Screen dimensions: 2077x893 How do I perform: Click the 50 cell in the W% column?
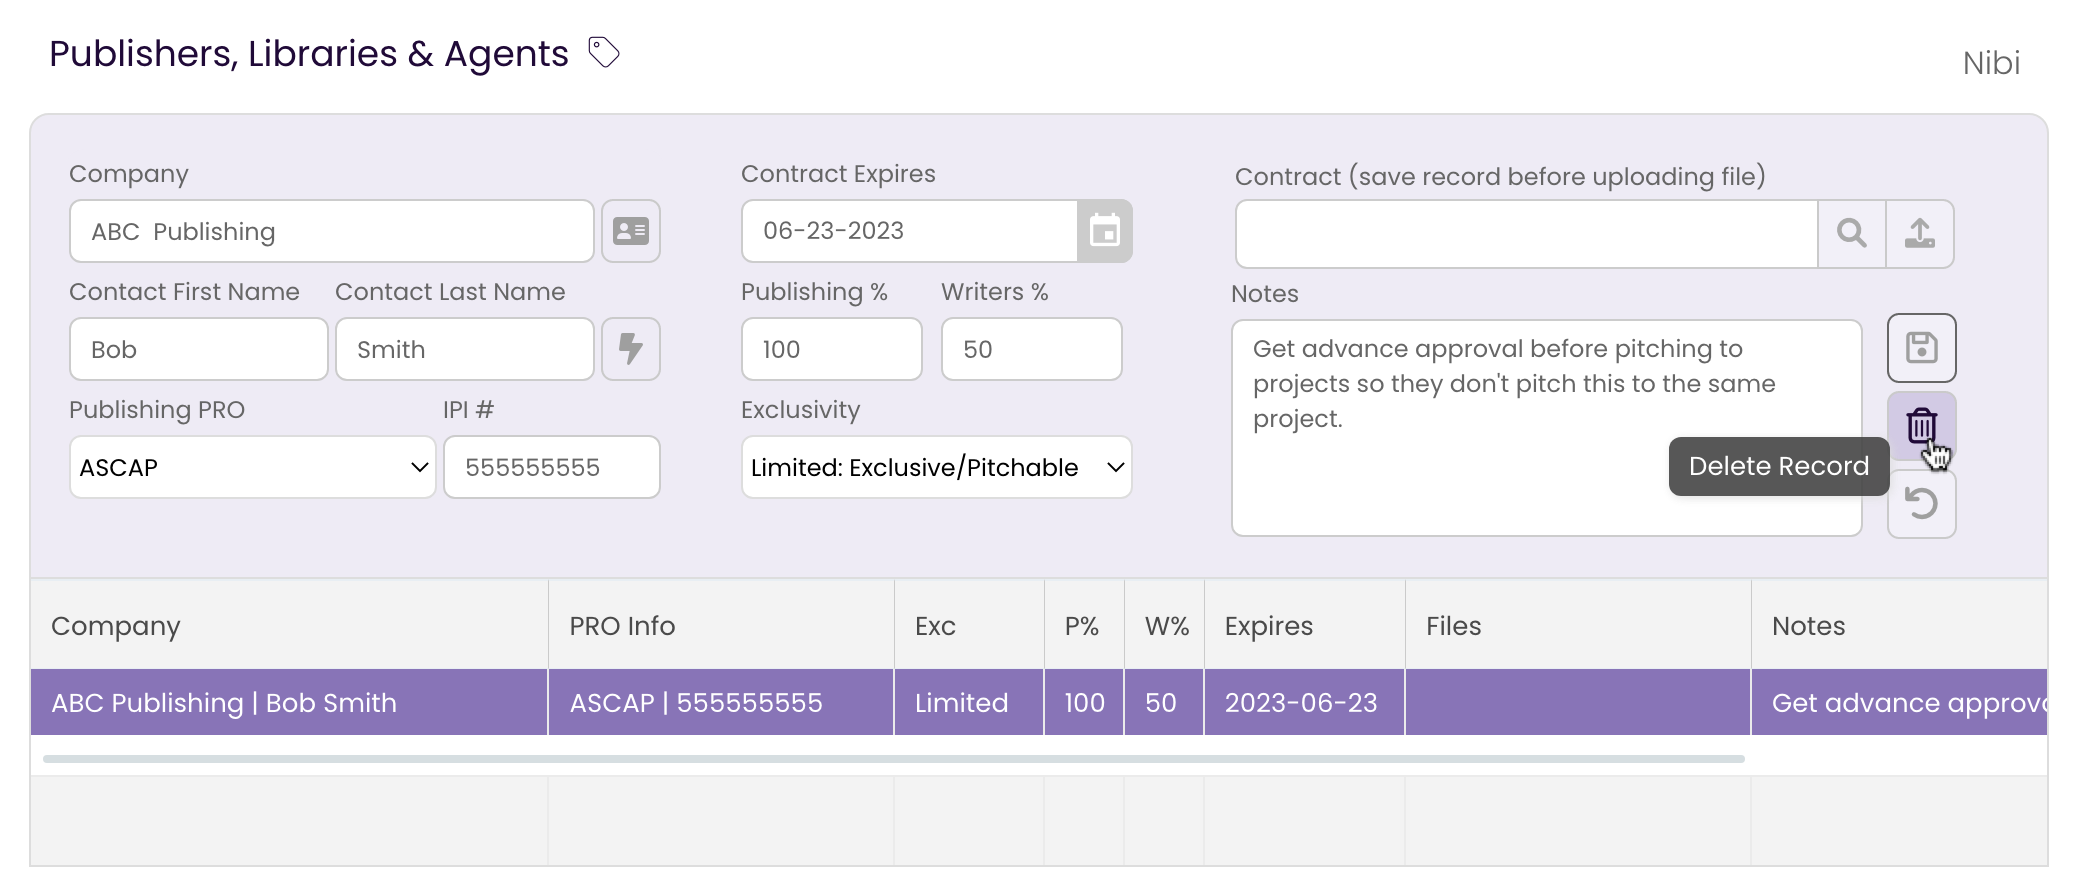tap(1164, 702)
